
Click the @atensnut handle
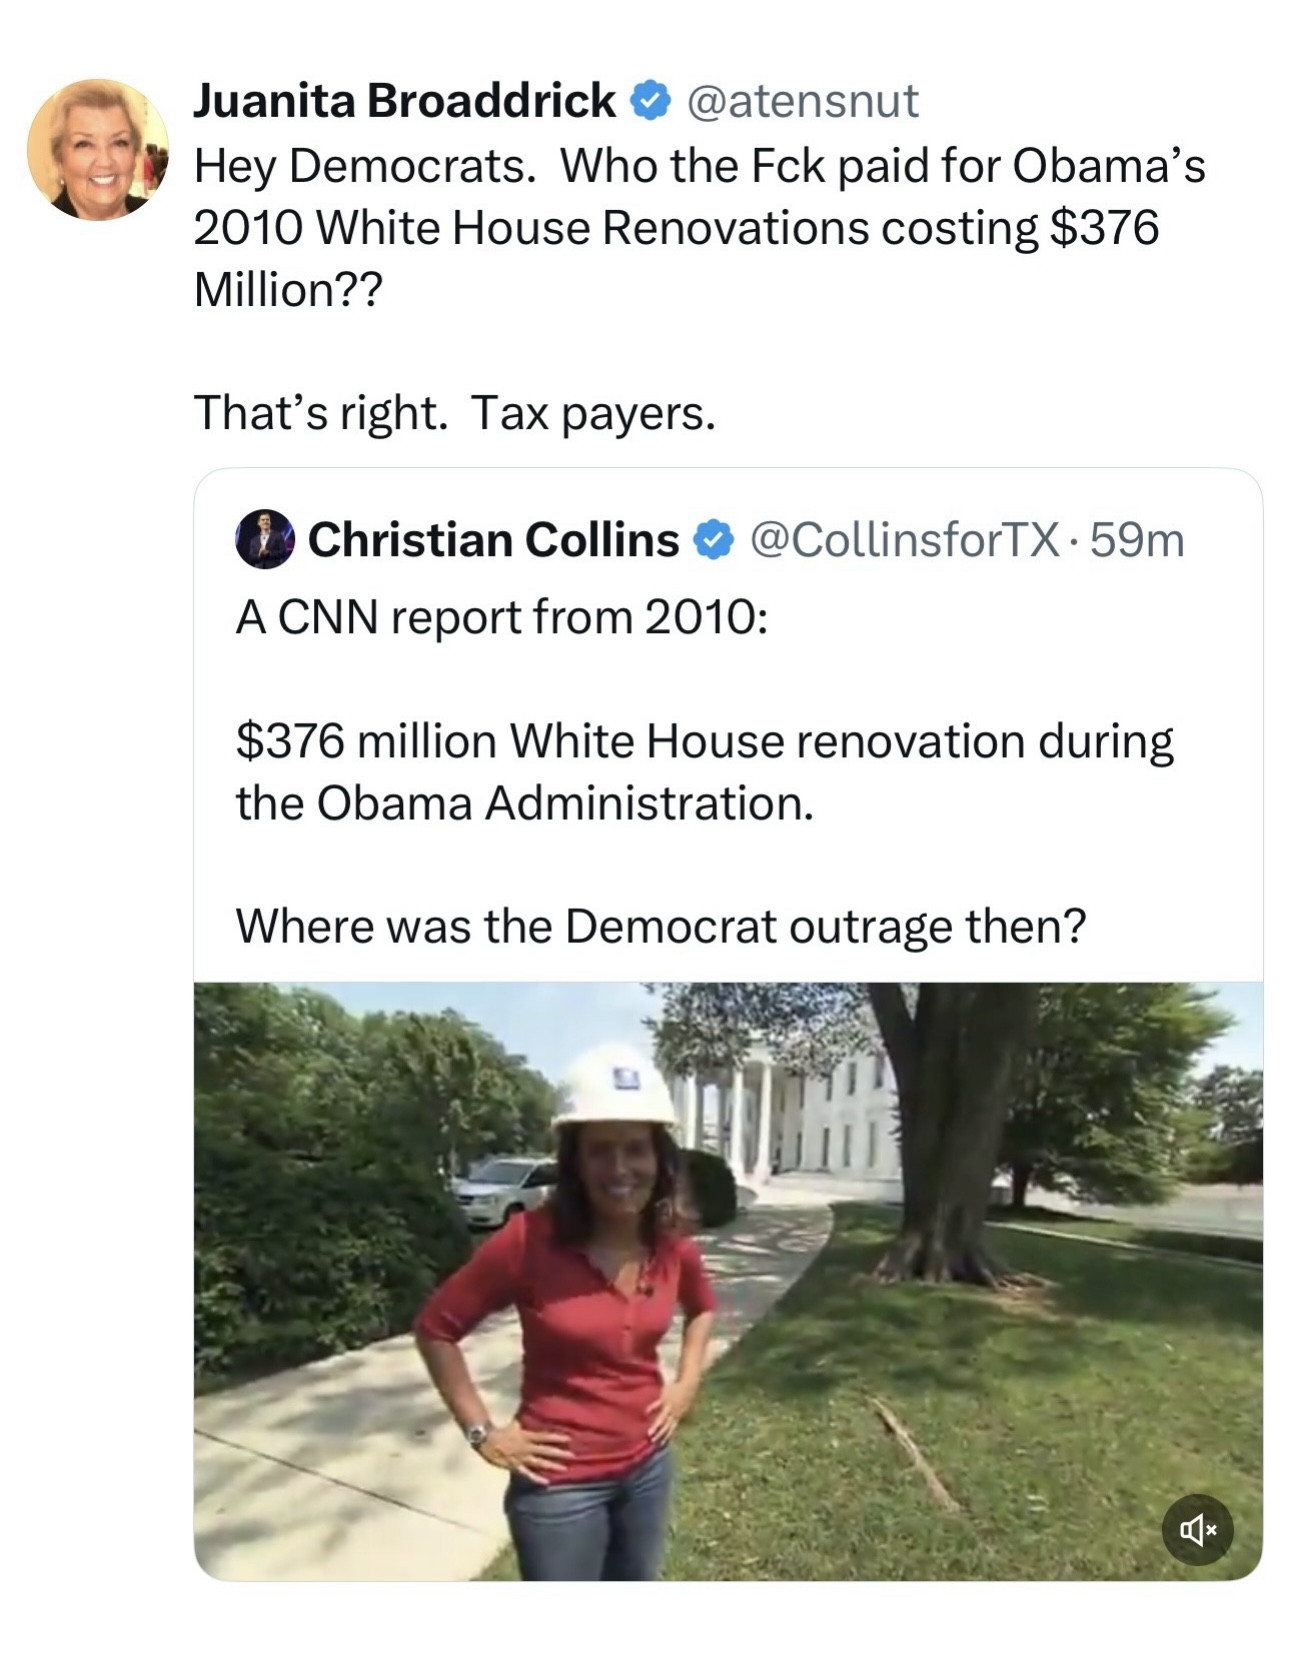click(802, 100)
